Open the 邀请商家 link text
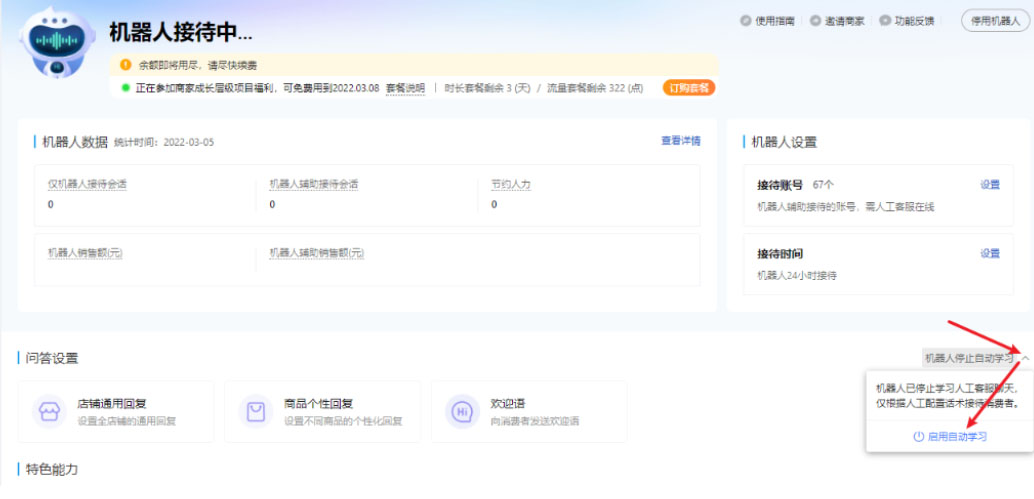The width and height of the screenshot is (1034, 499). [x=845, y=20]
